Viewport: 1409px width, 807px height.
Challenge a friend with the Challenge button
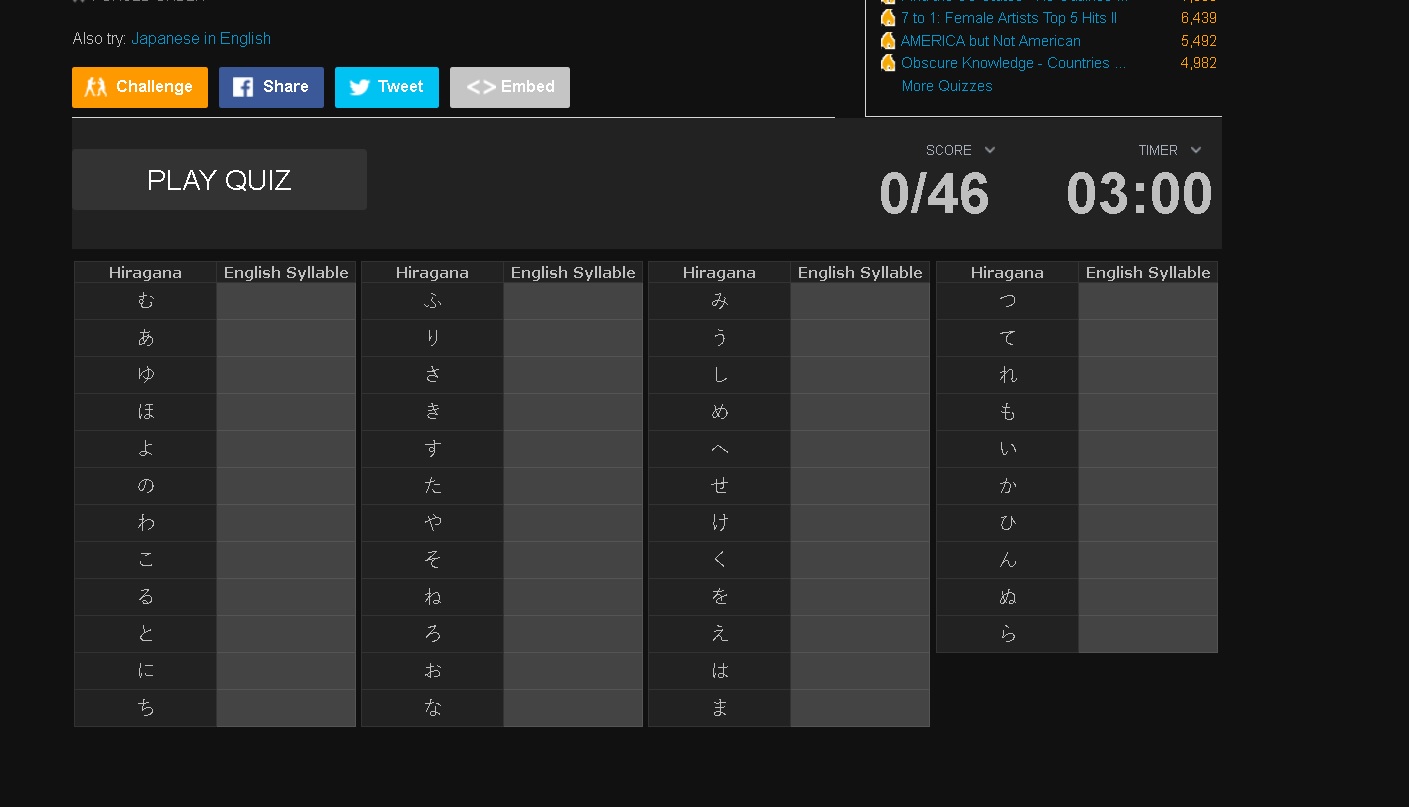140,87
